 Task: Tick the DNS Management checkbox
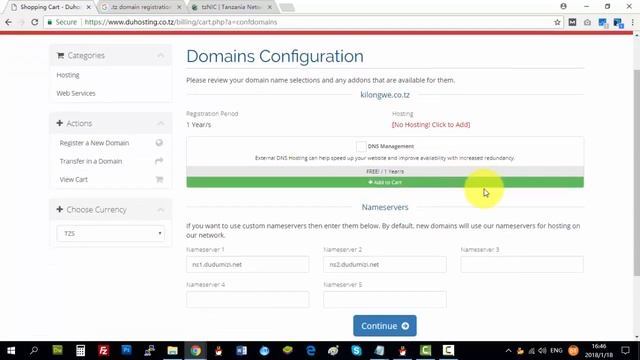tap(361, 146)
